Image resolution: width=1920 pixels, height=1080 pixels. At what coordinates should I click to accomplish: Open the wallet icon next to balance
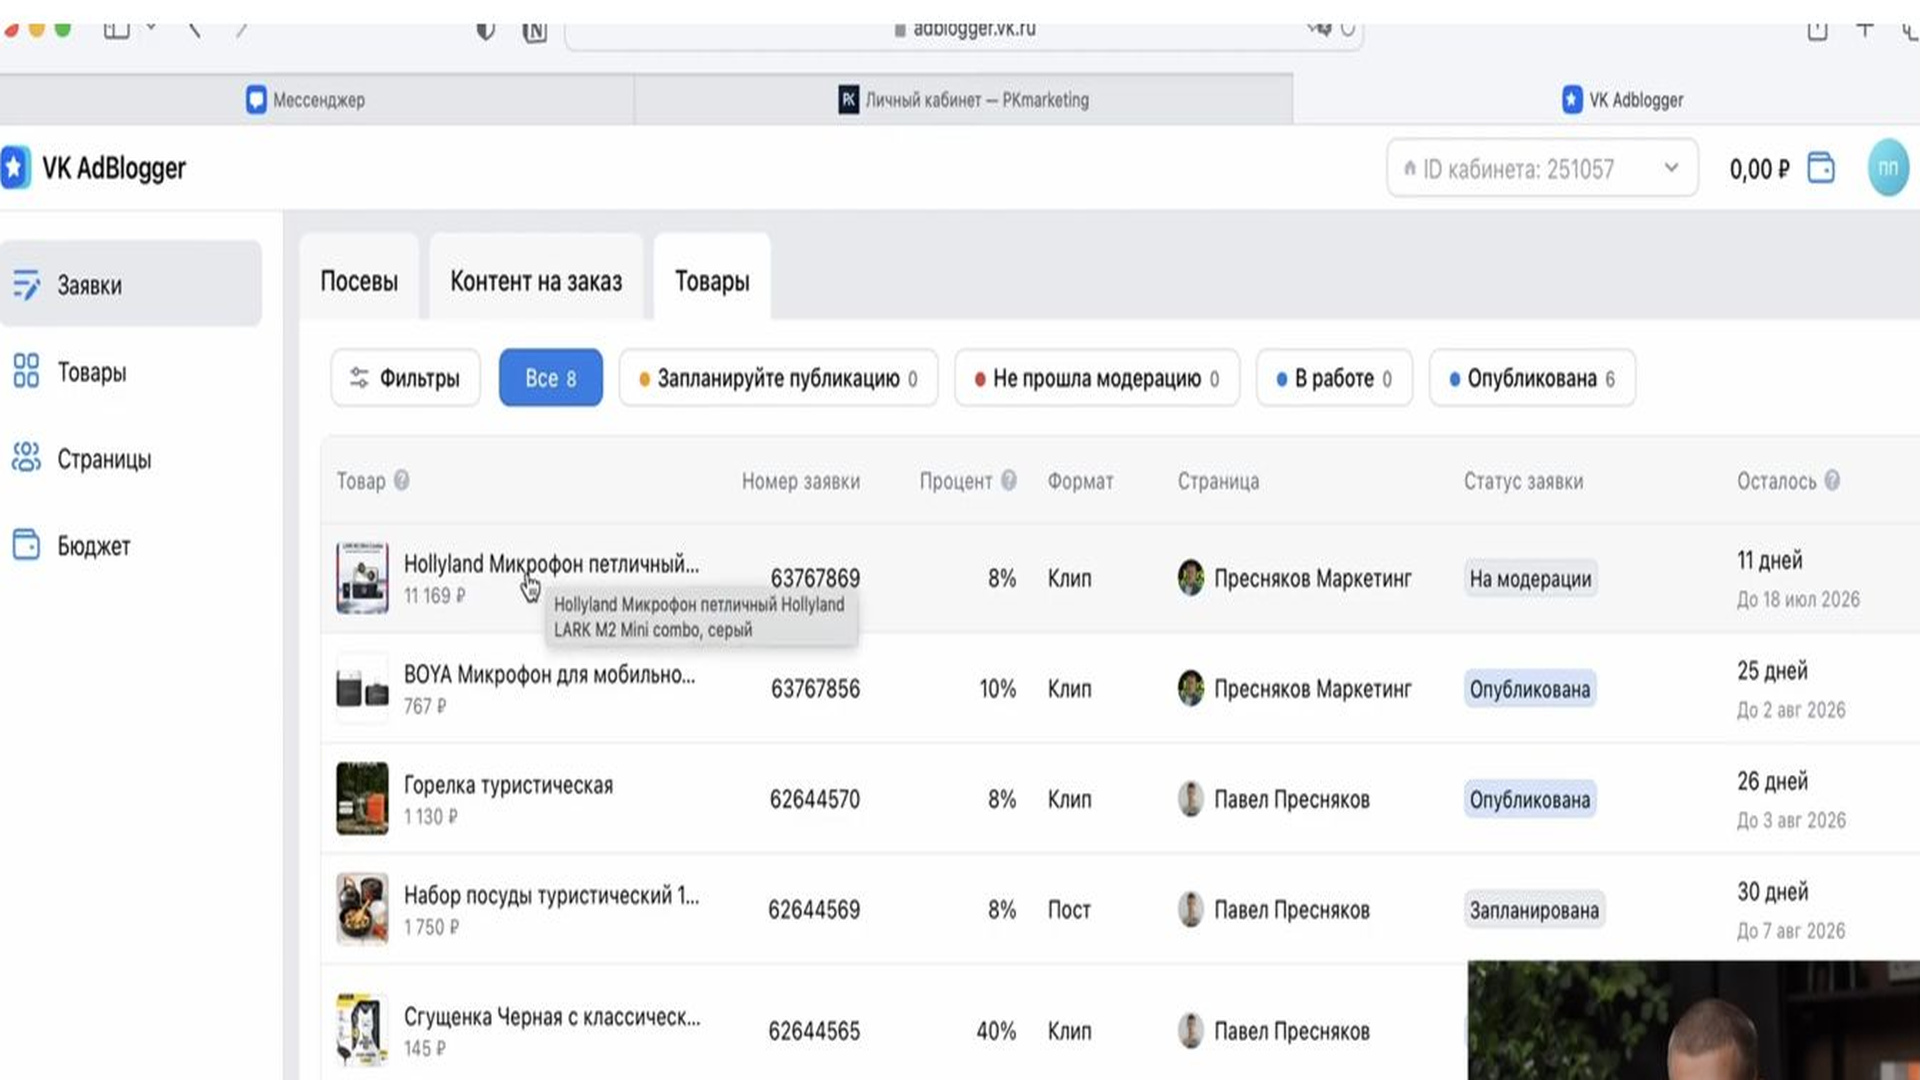click(x=1821, y=168)
